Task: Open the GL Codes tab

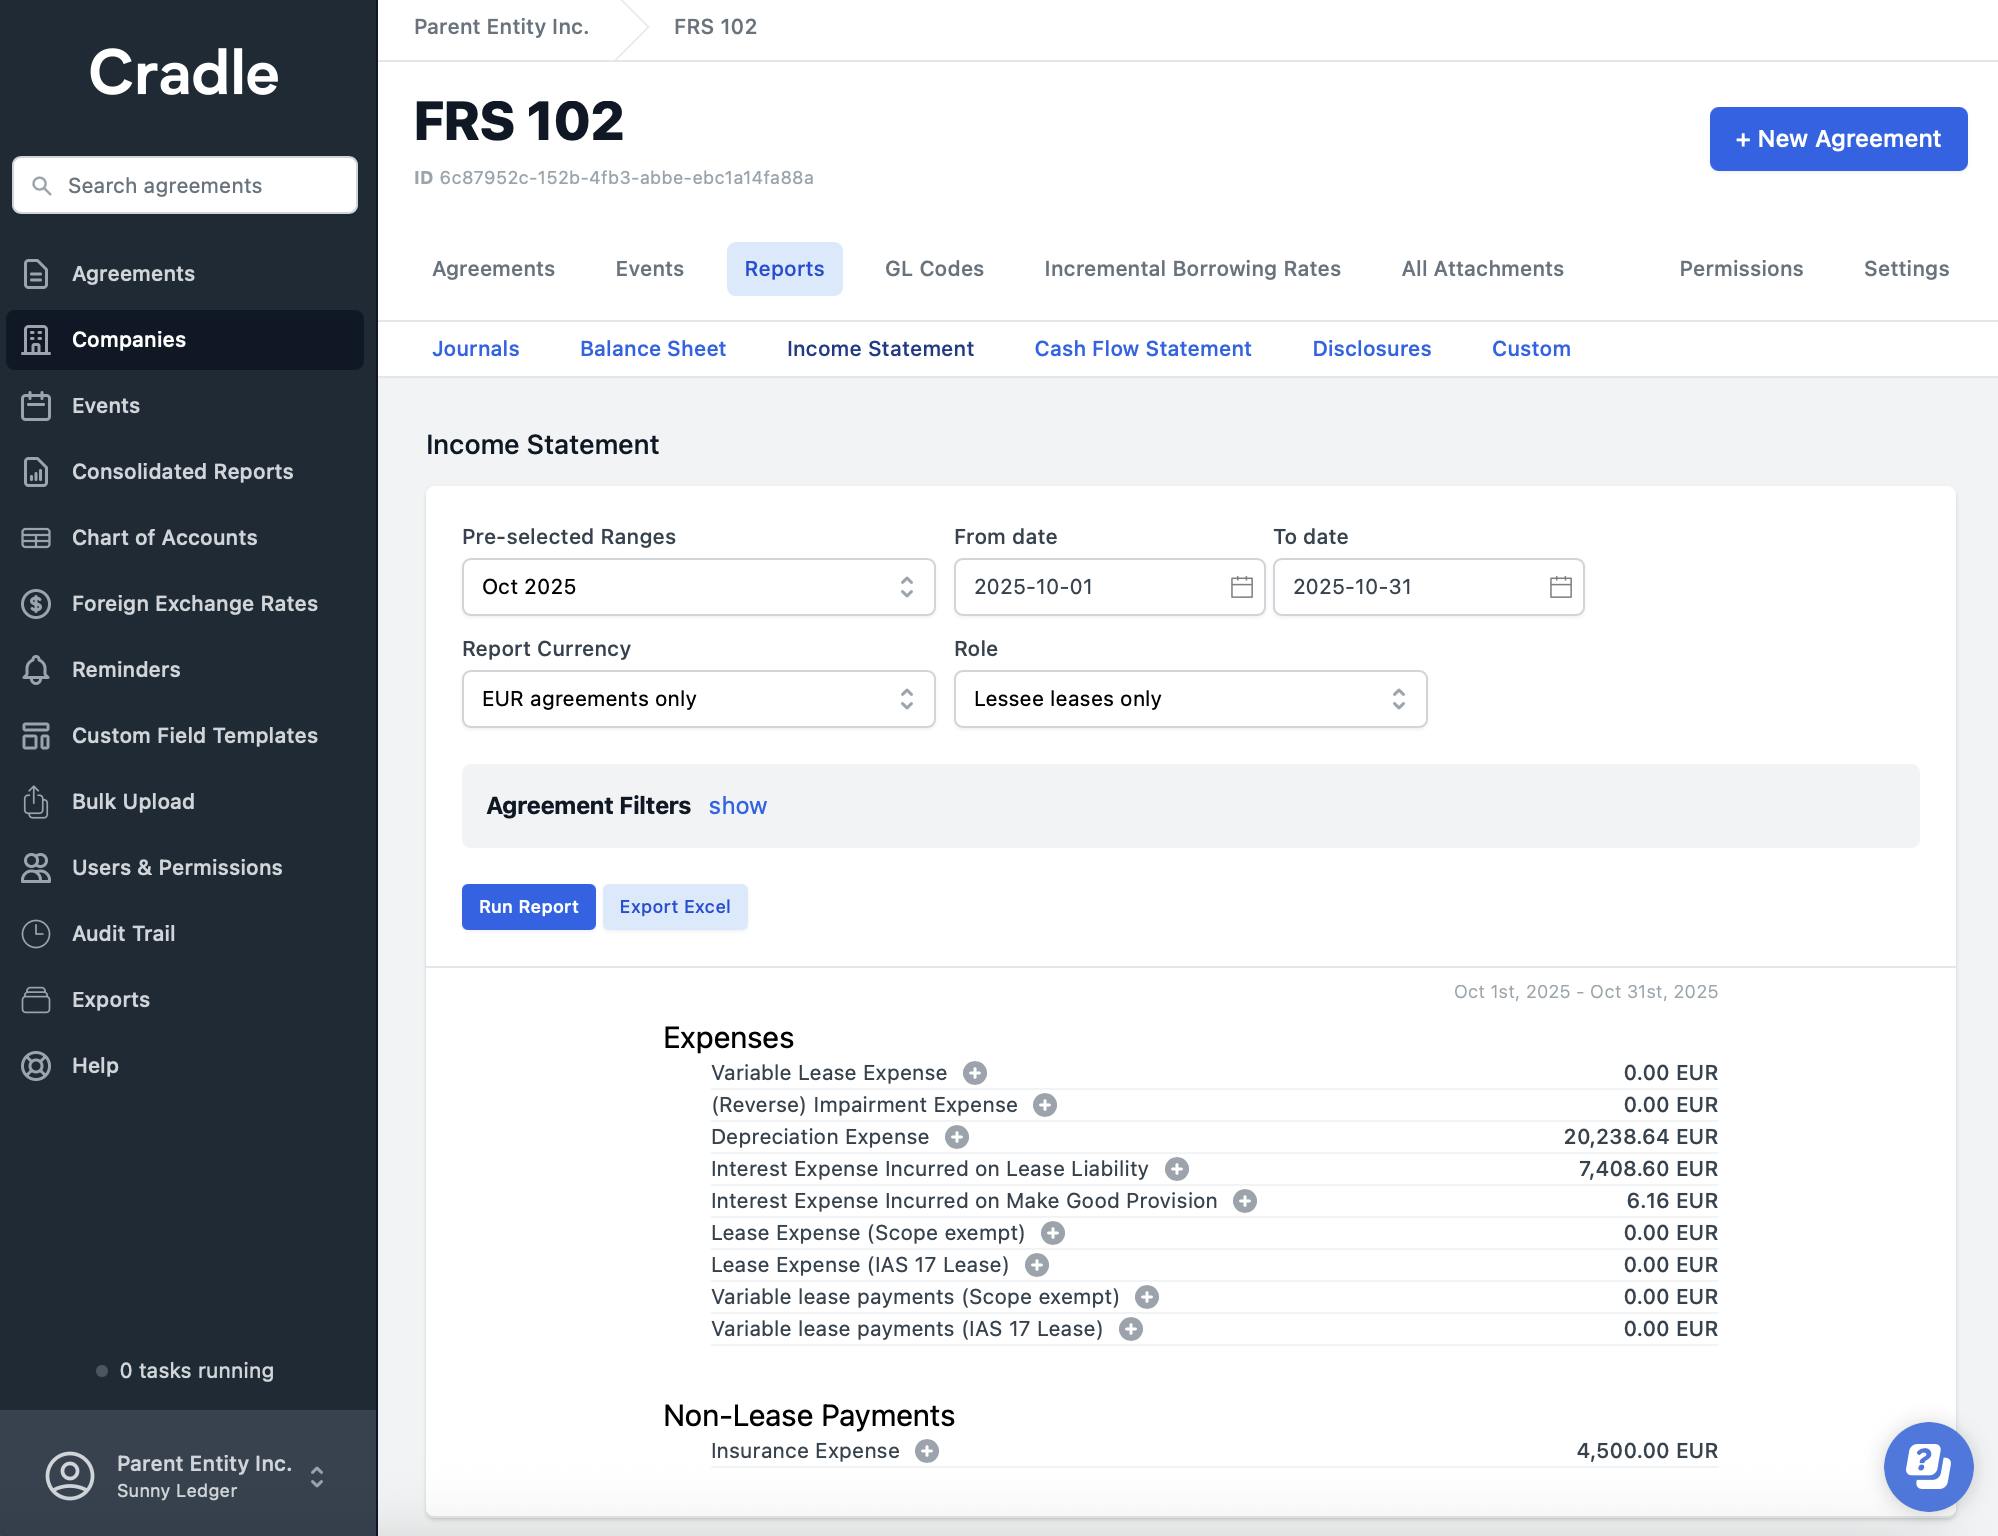Action: (934, 269)
